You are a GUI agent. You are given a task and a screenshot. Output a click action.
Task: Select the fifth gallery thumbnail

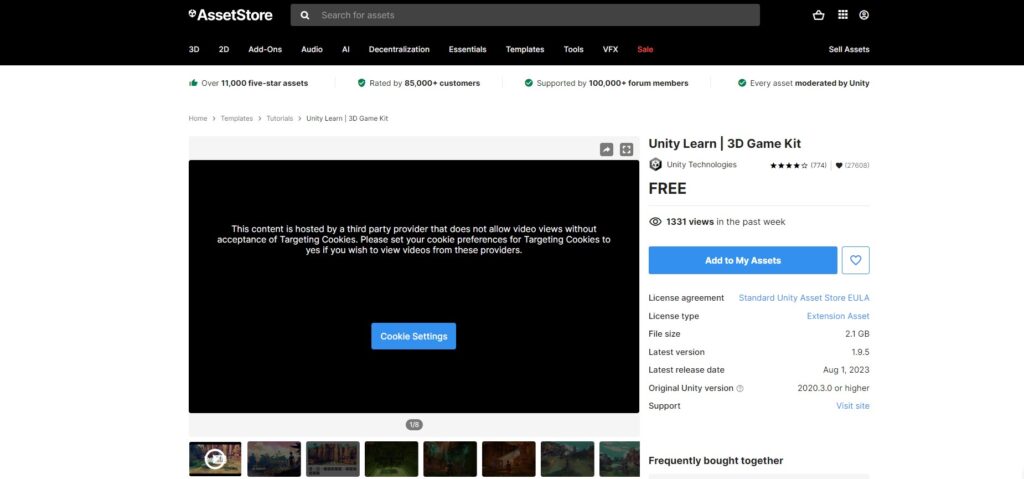[450, 459]
